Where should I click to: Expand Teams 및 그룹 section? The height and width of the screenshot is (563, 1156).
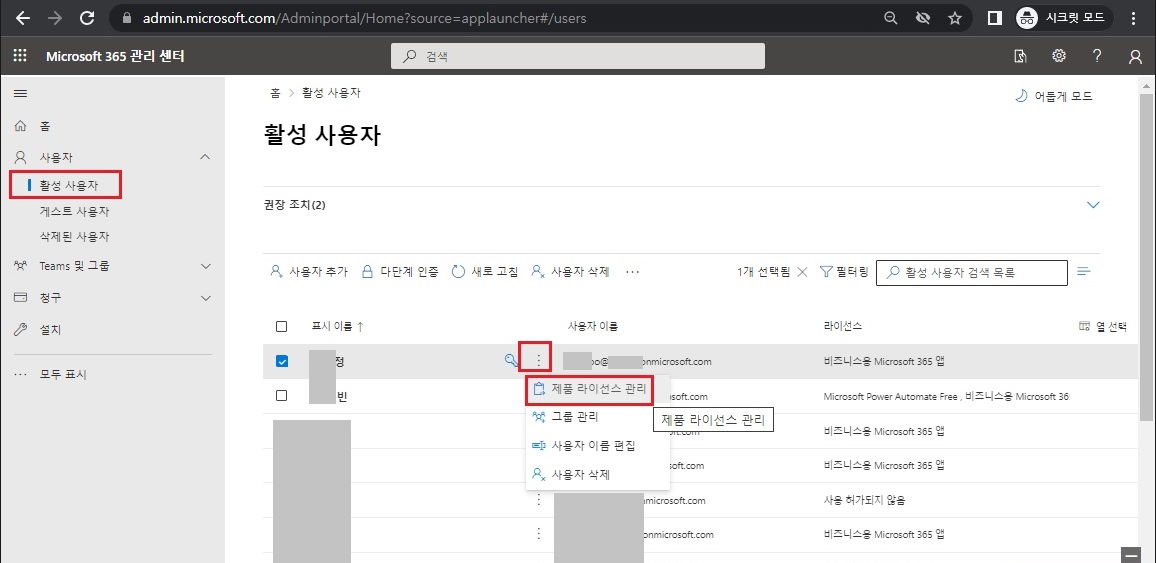206,266
